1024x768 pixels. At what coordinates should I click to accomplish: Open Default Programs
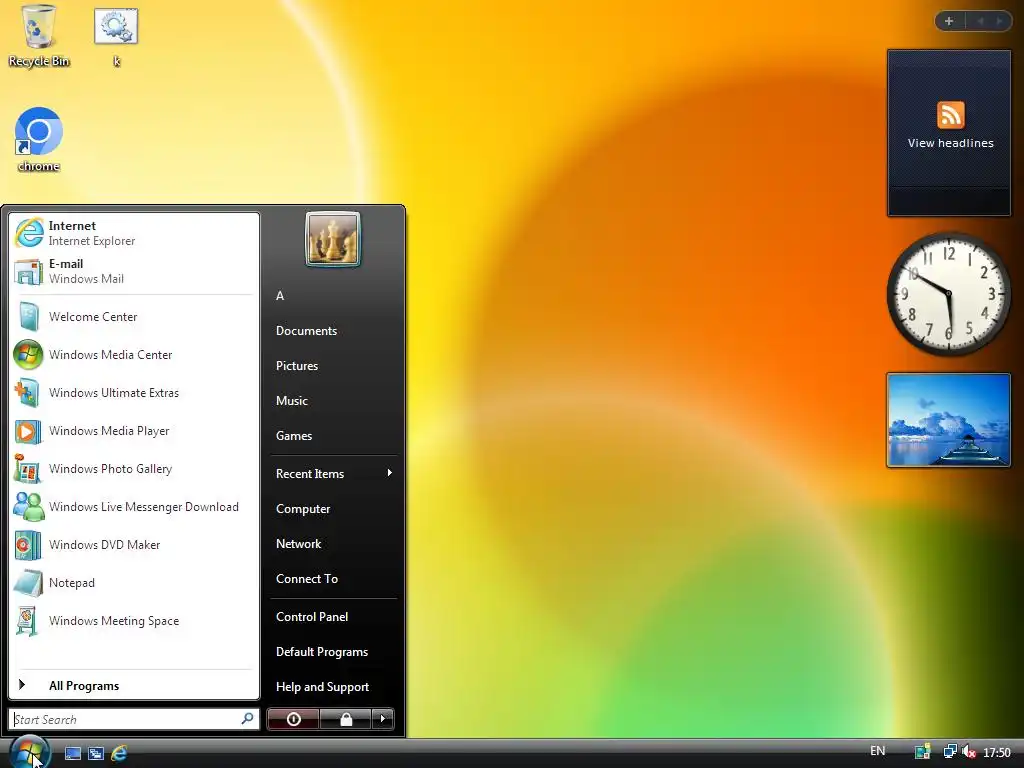coord(333,652)
